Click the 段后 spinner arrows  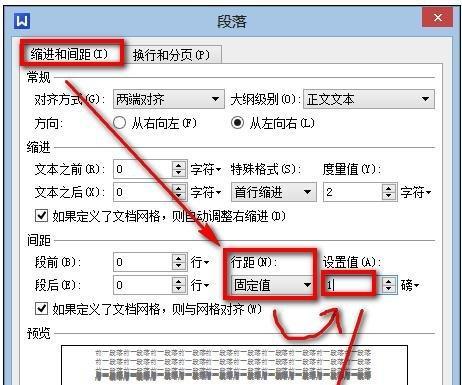click(179, 285)
